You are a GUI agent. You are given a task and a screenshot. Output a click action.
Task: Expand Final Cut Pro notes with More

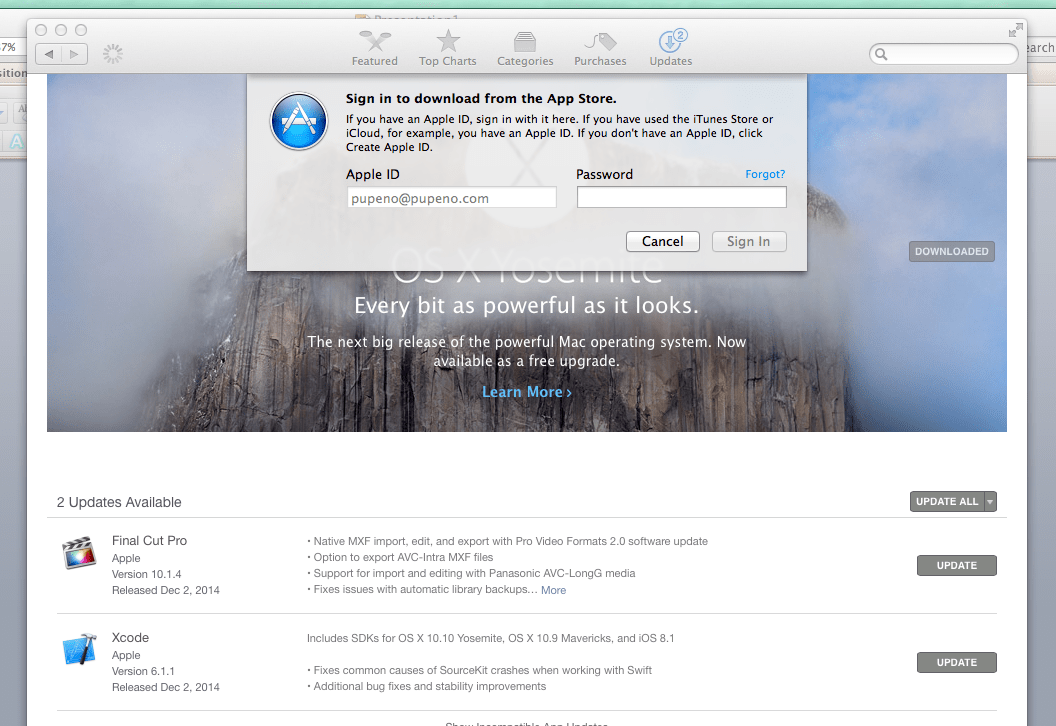point(554,590)
